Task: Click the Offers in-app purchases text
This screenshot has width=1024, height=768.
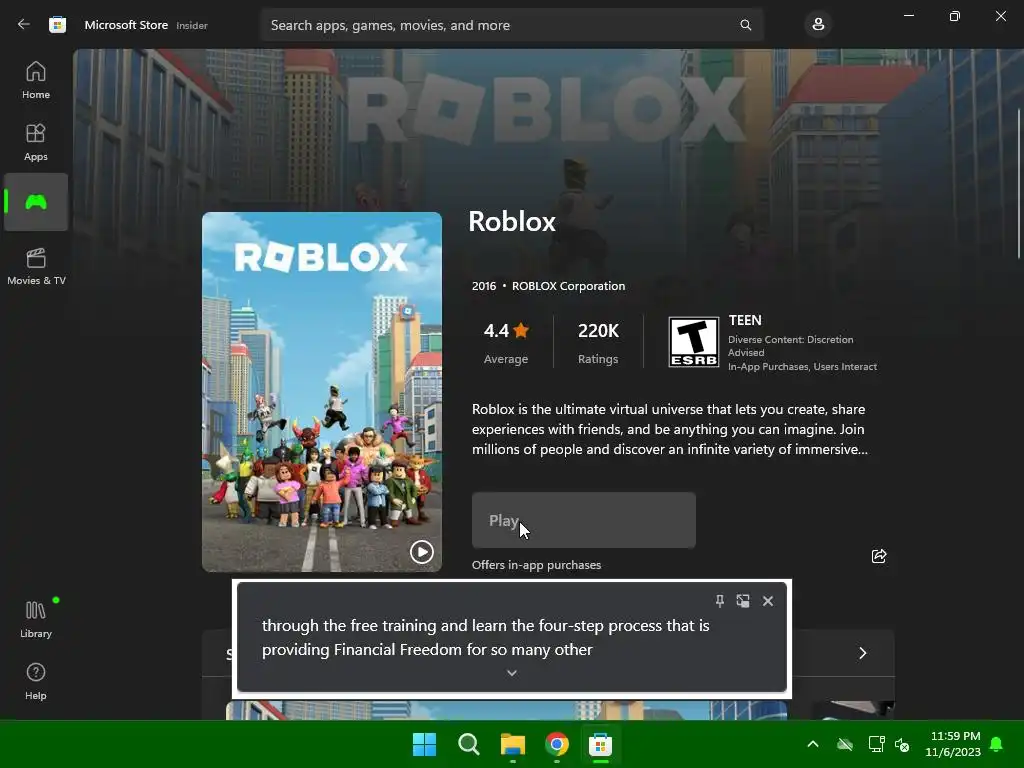Action: pyautogui.click(x=536, y=565)
